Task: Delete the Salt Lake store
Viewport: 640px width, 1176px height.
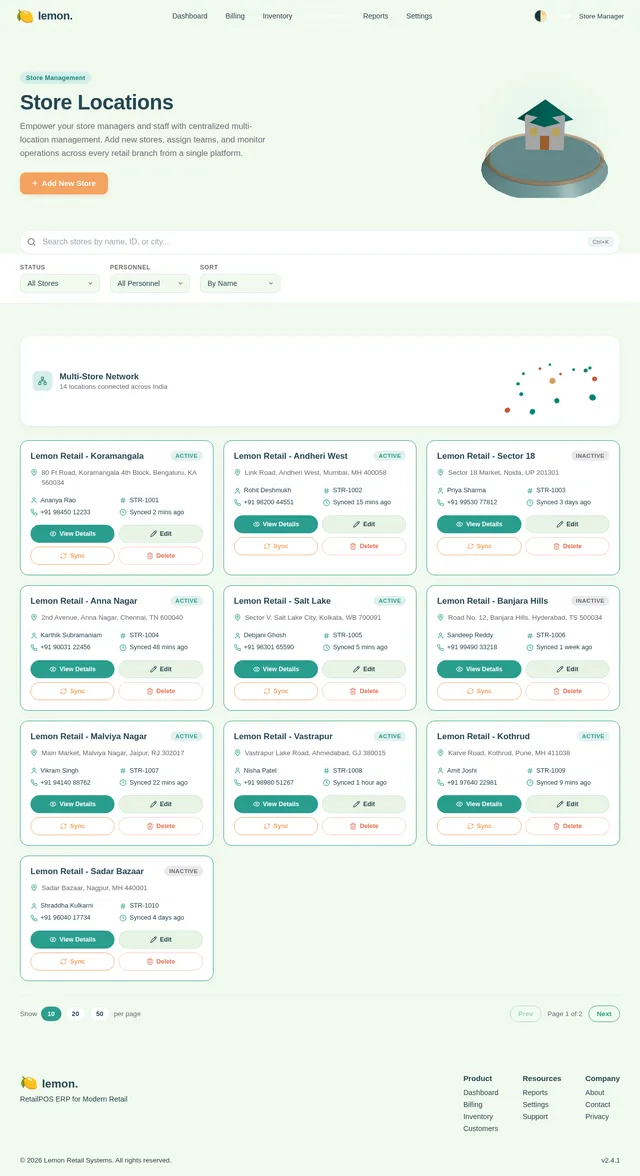Action: point(364,691)
